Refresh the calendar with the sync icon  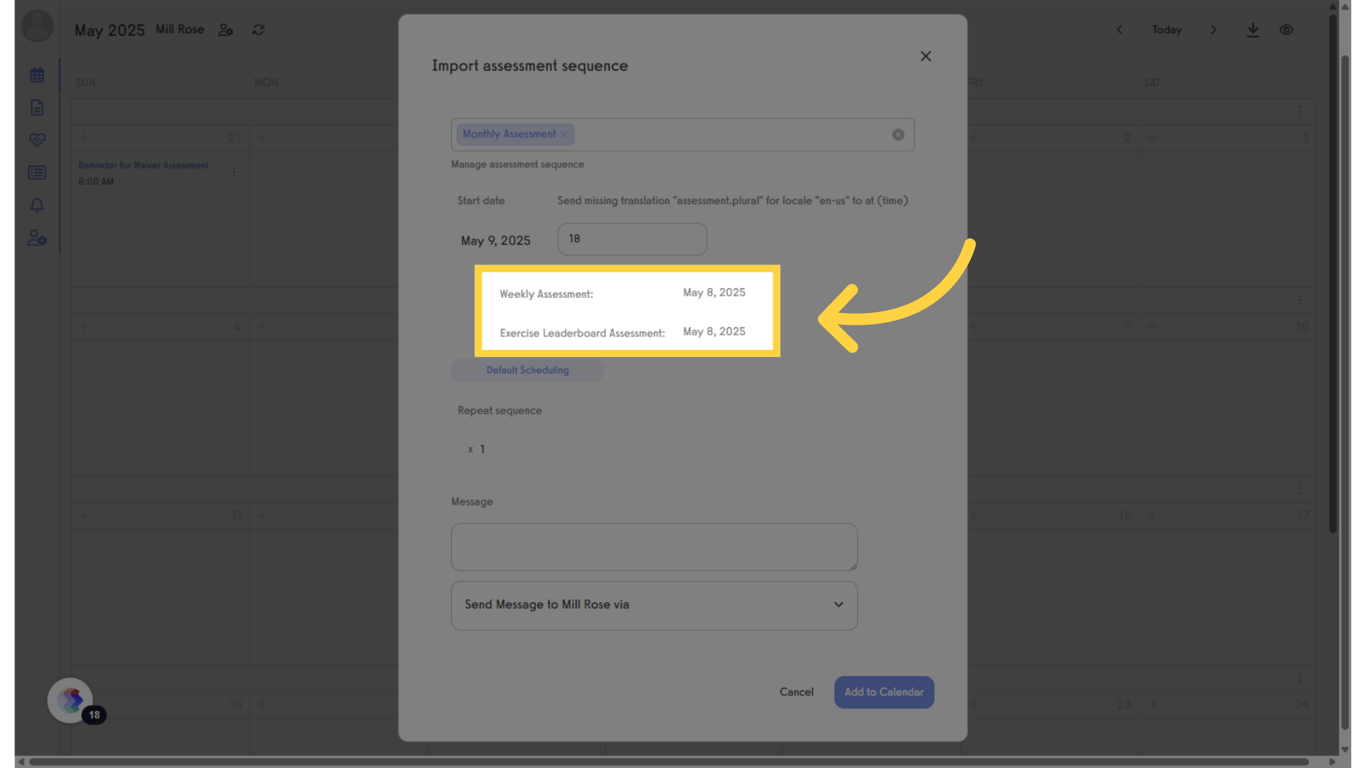pos(258,30)
